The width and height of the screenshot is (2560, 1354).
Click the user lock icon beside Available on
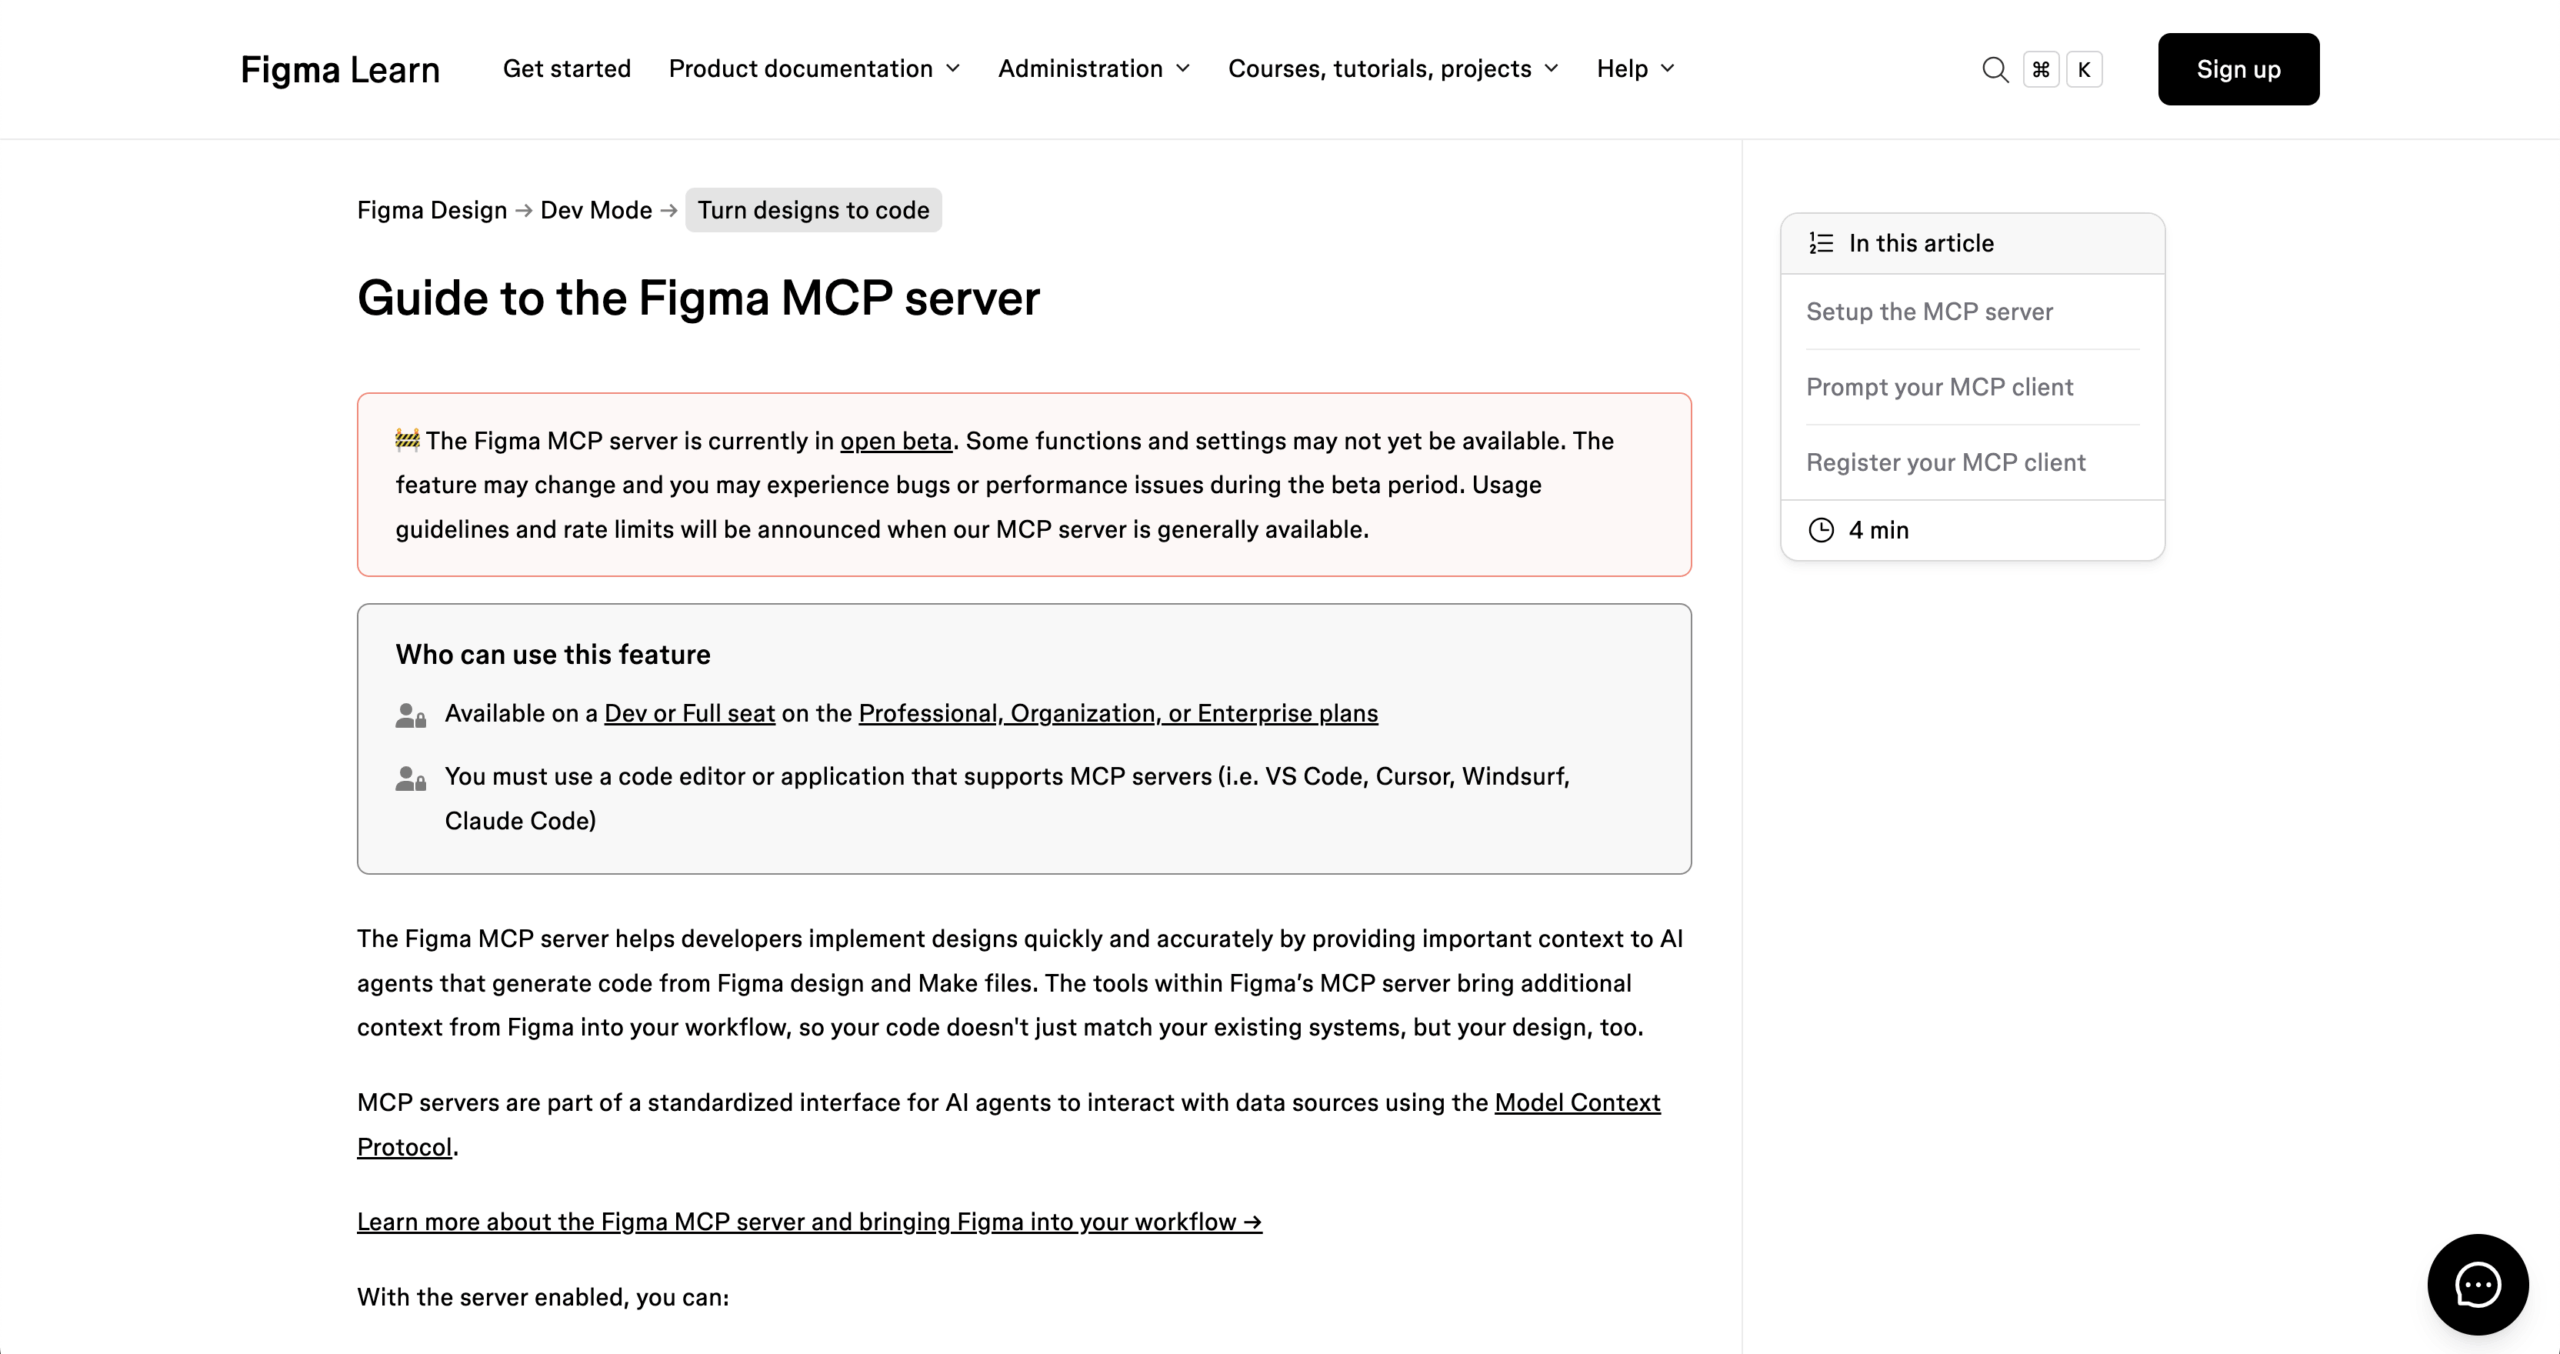pyautogui.click(x=410, y=715)
